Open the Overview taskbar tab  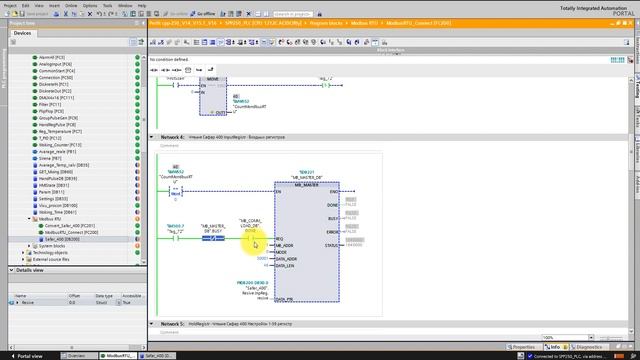coord(79,356)
